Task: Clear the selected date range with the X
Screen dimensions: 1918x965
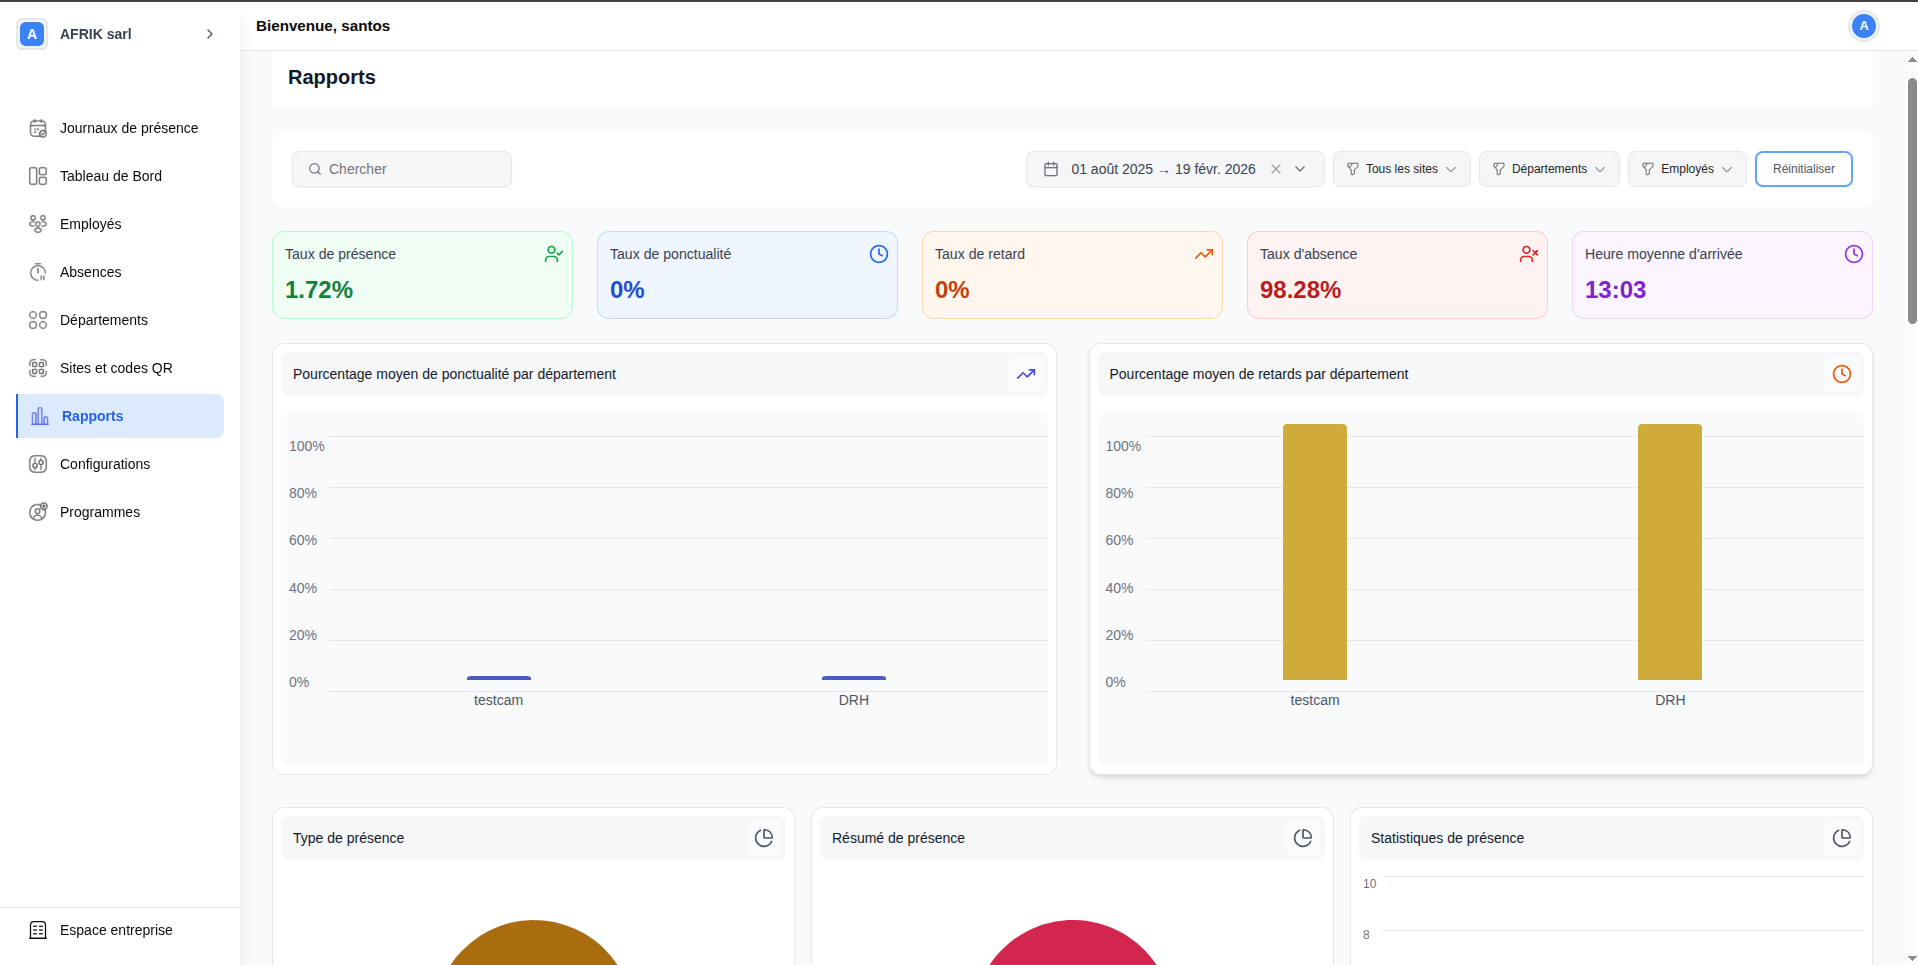Action: pos(1276,169)
